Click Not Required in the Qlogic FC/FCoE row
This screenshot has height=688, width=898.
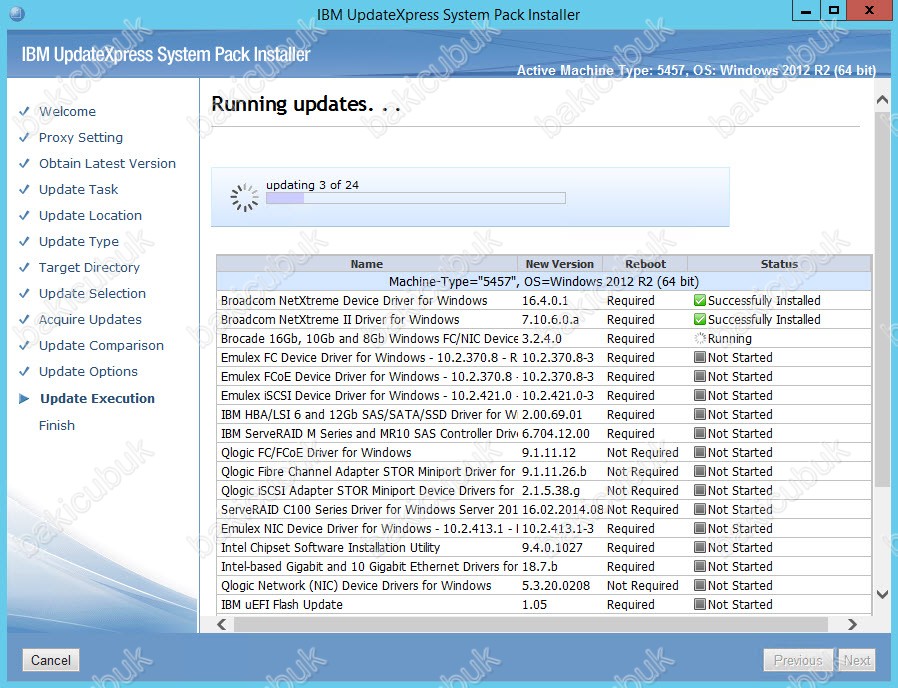pyautogui.click(x=643, y=453)
